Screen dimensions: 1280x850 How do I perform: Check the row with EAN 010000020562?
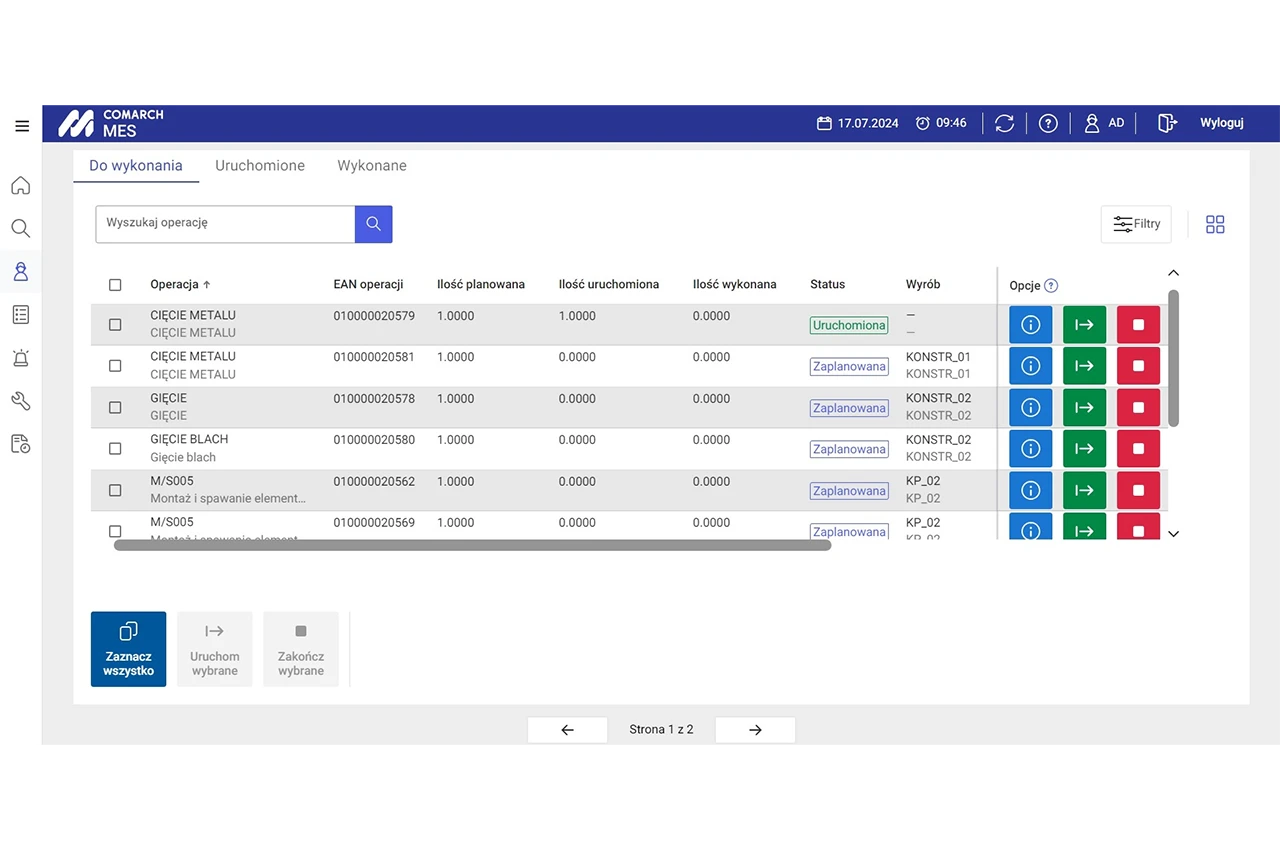click(x=115, y=491)
